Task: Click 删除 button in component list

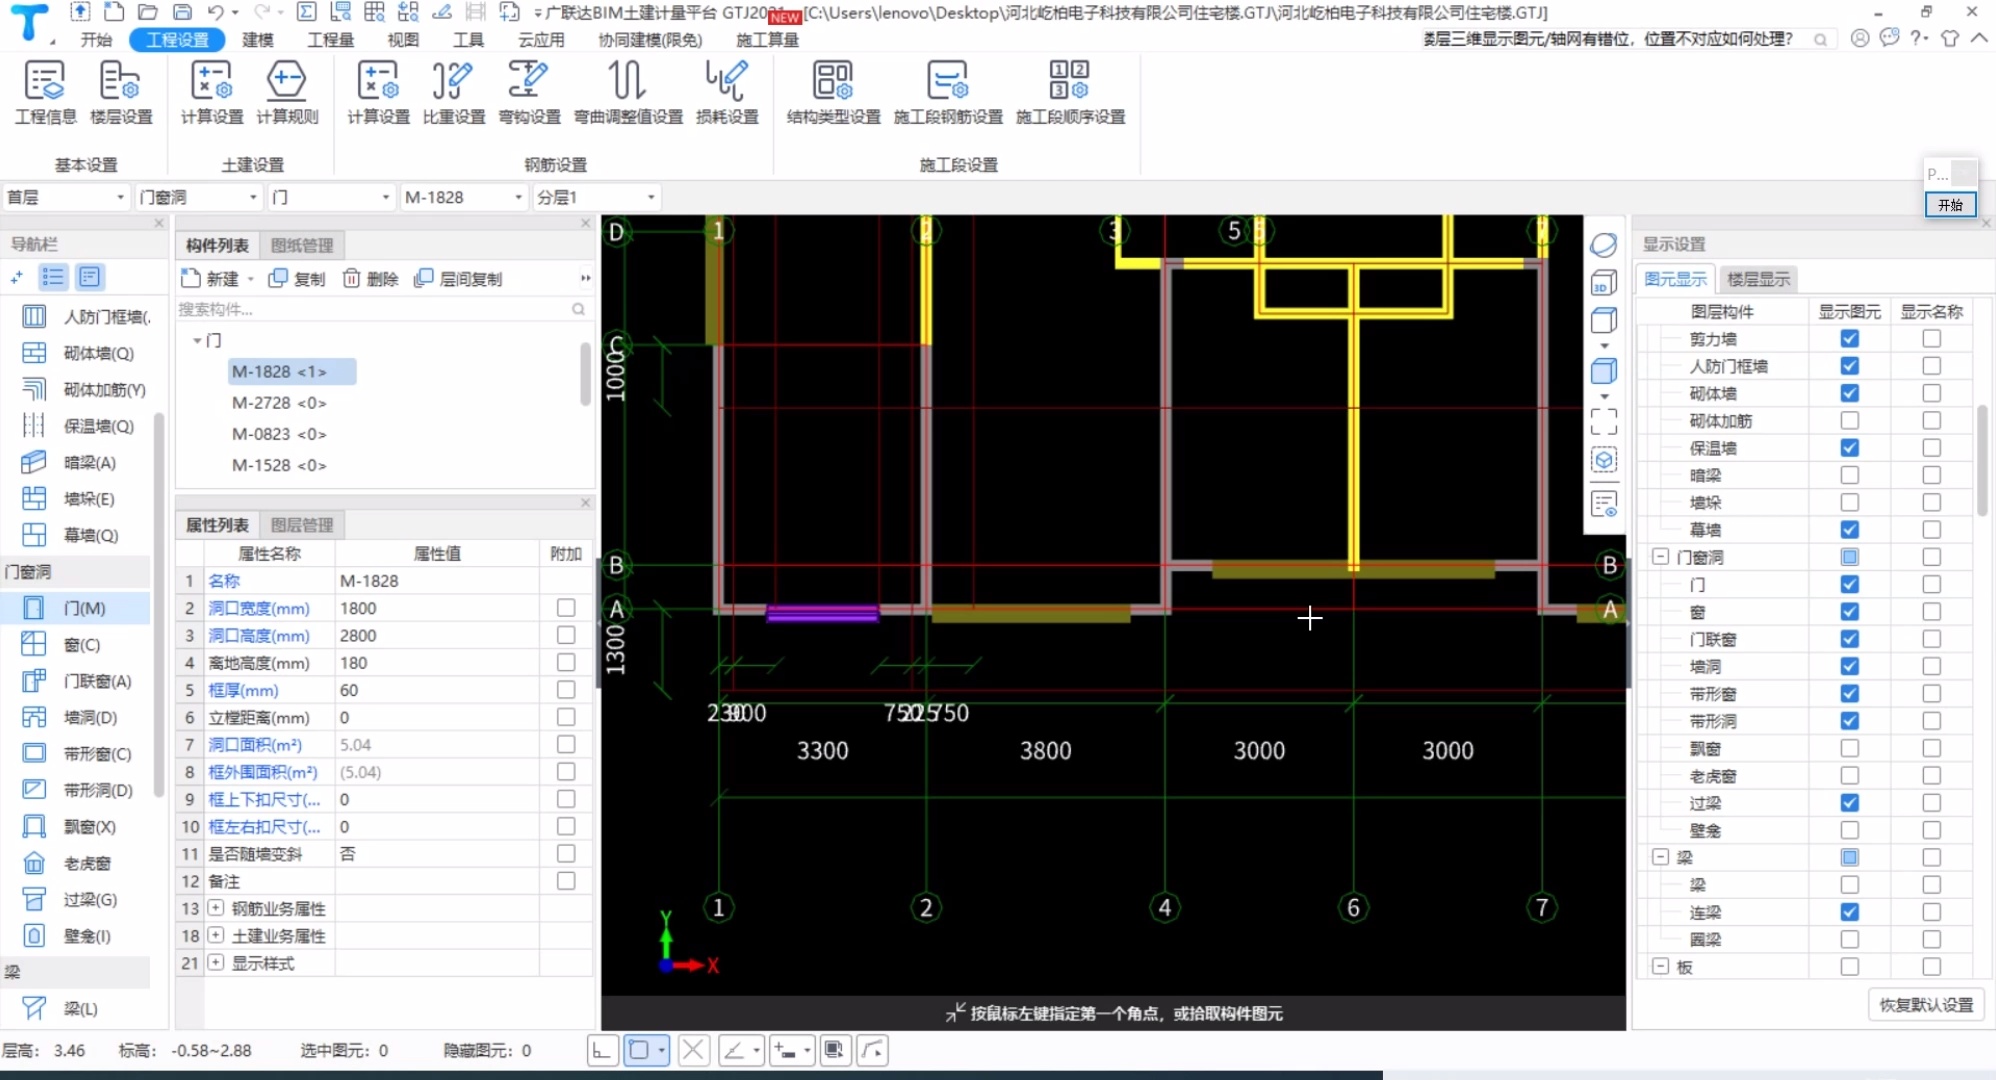Action: pyautogui.click(x=371, y=278)
